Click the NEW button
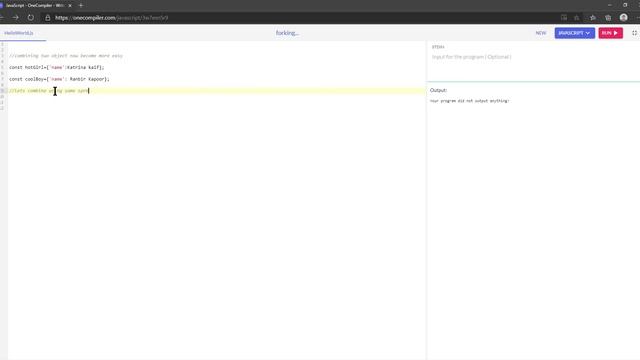 tap(541, 33)
